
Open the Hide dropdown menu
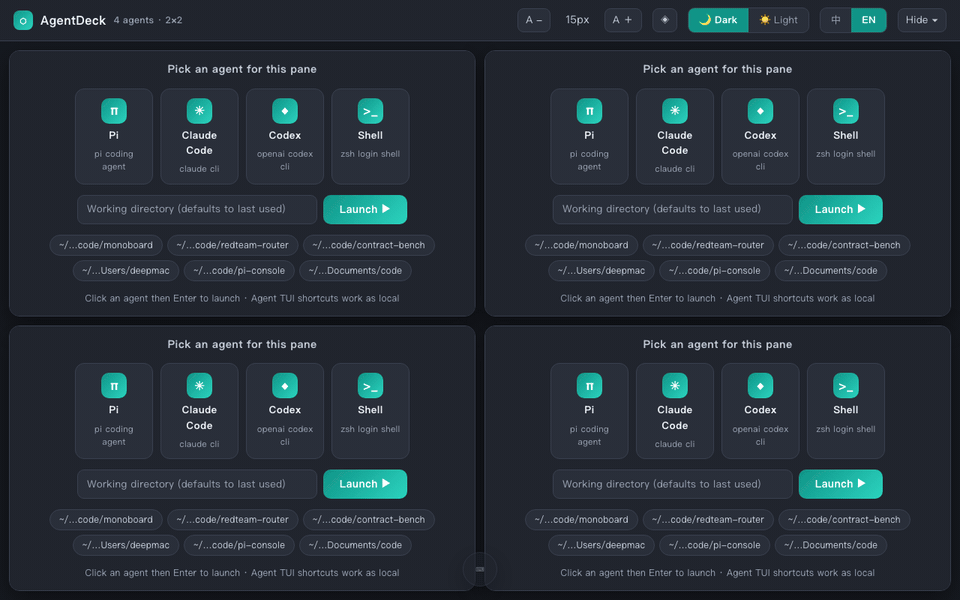click(x=921, y=20)
